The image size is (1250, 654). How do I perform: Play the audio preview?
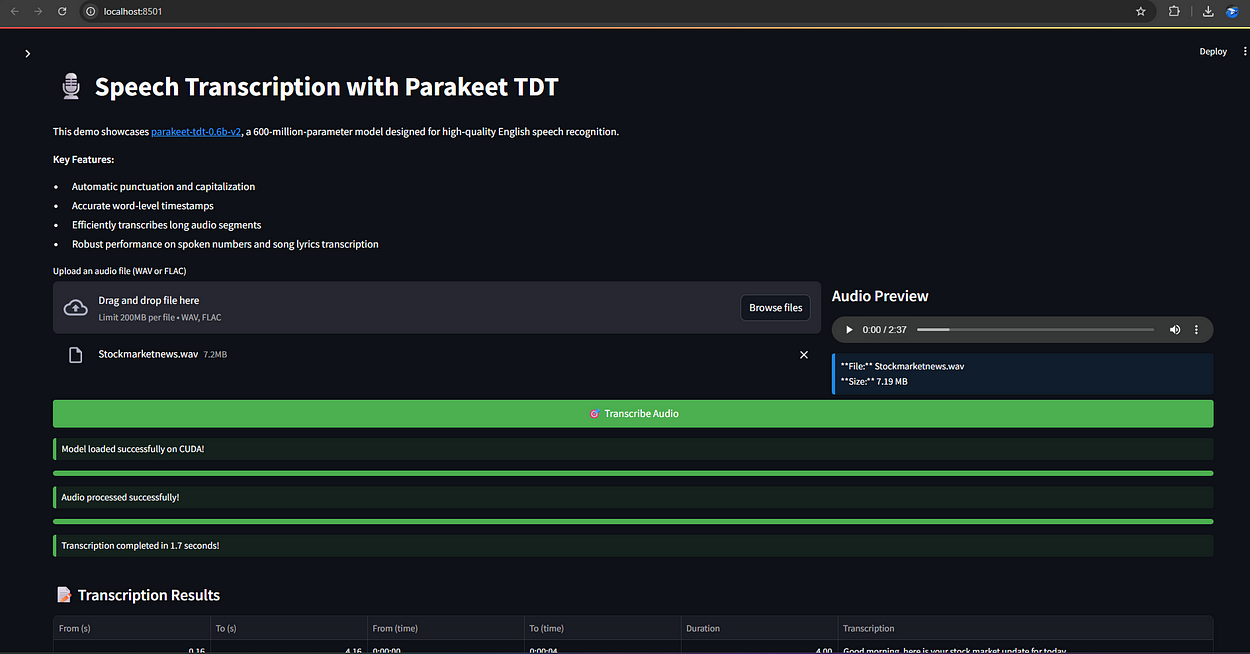(850, 329)
